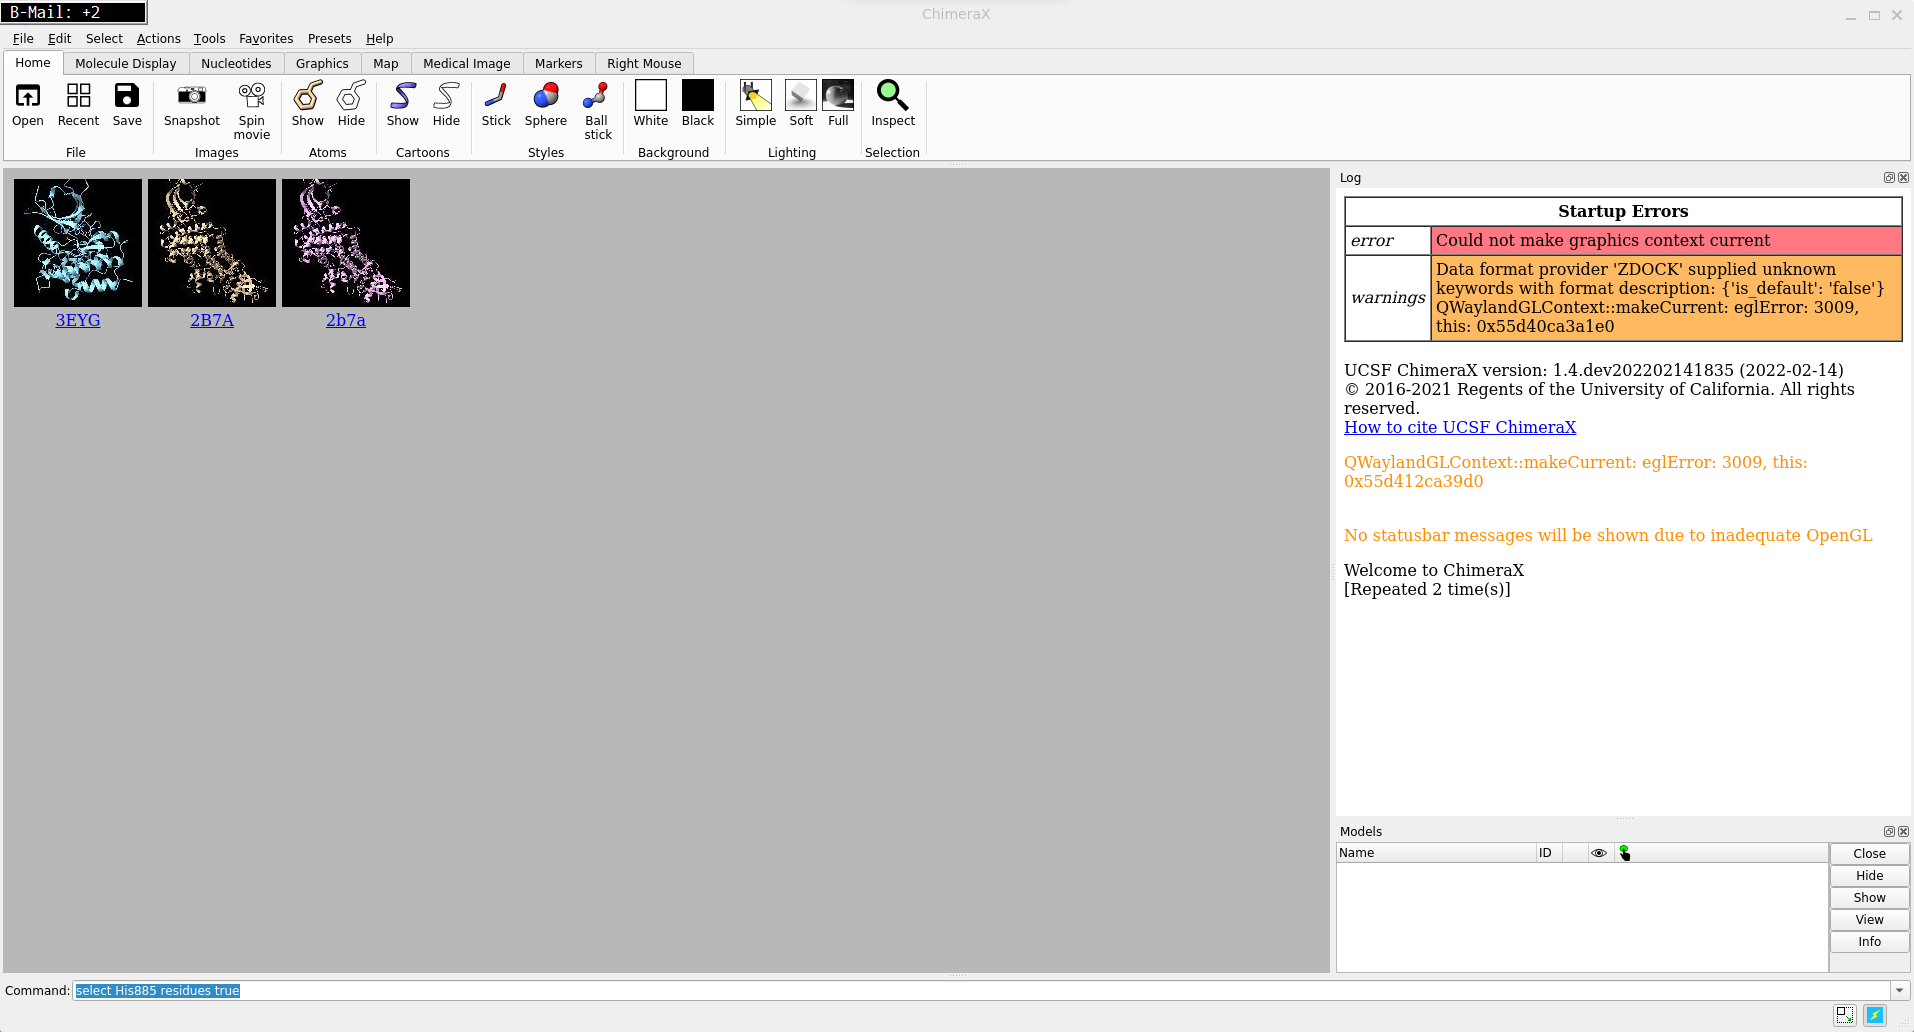This screenshot has width=1914, height=1032.
Task: Switch to the Molecule Display tab
Action: [125, 63]
